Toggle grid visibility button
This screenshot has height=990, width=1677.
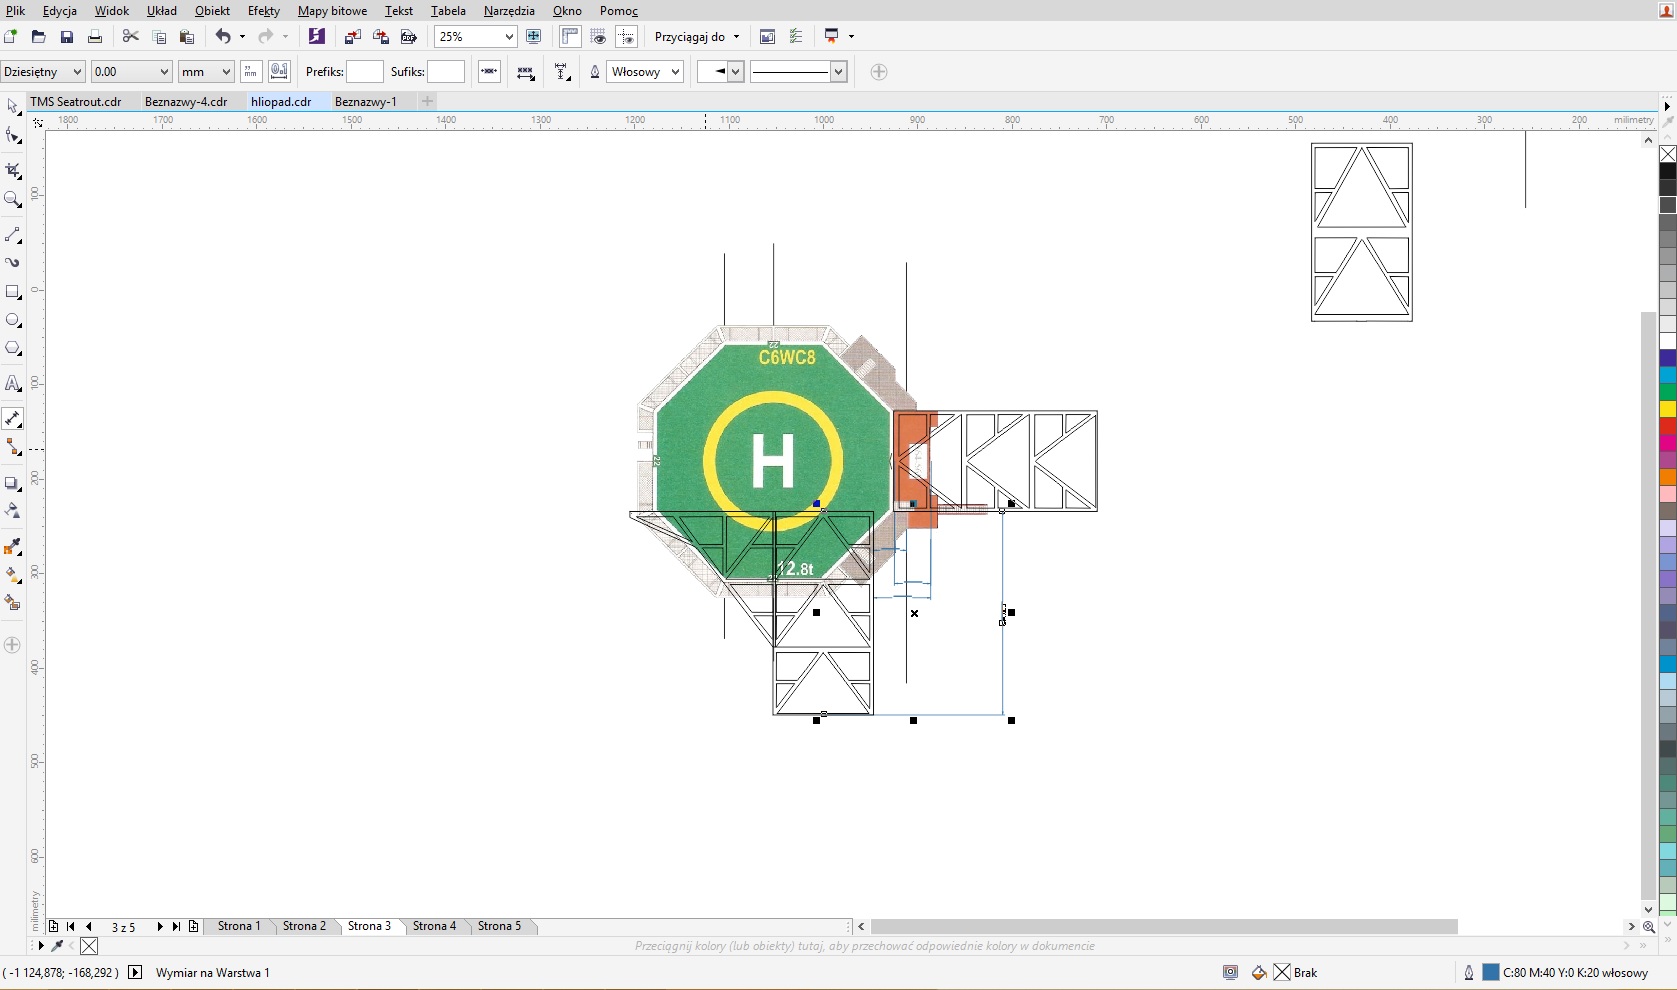[x=598, y=37]
